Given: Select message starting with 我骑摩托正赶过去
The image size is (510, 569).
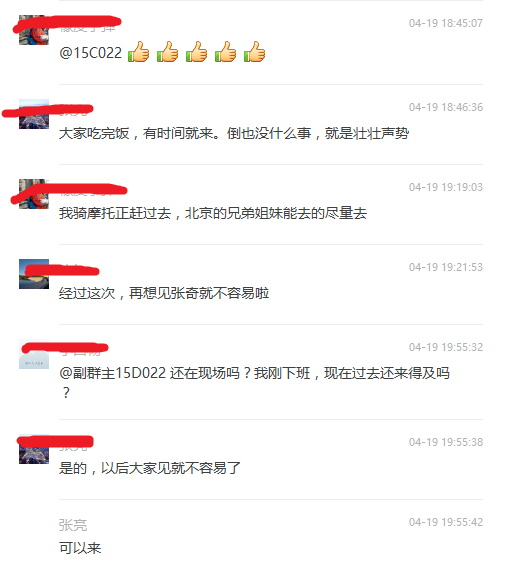Looking at the screenshot, I should [x=213, y=213].
